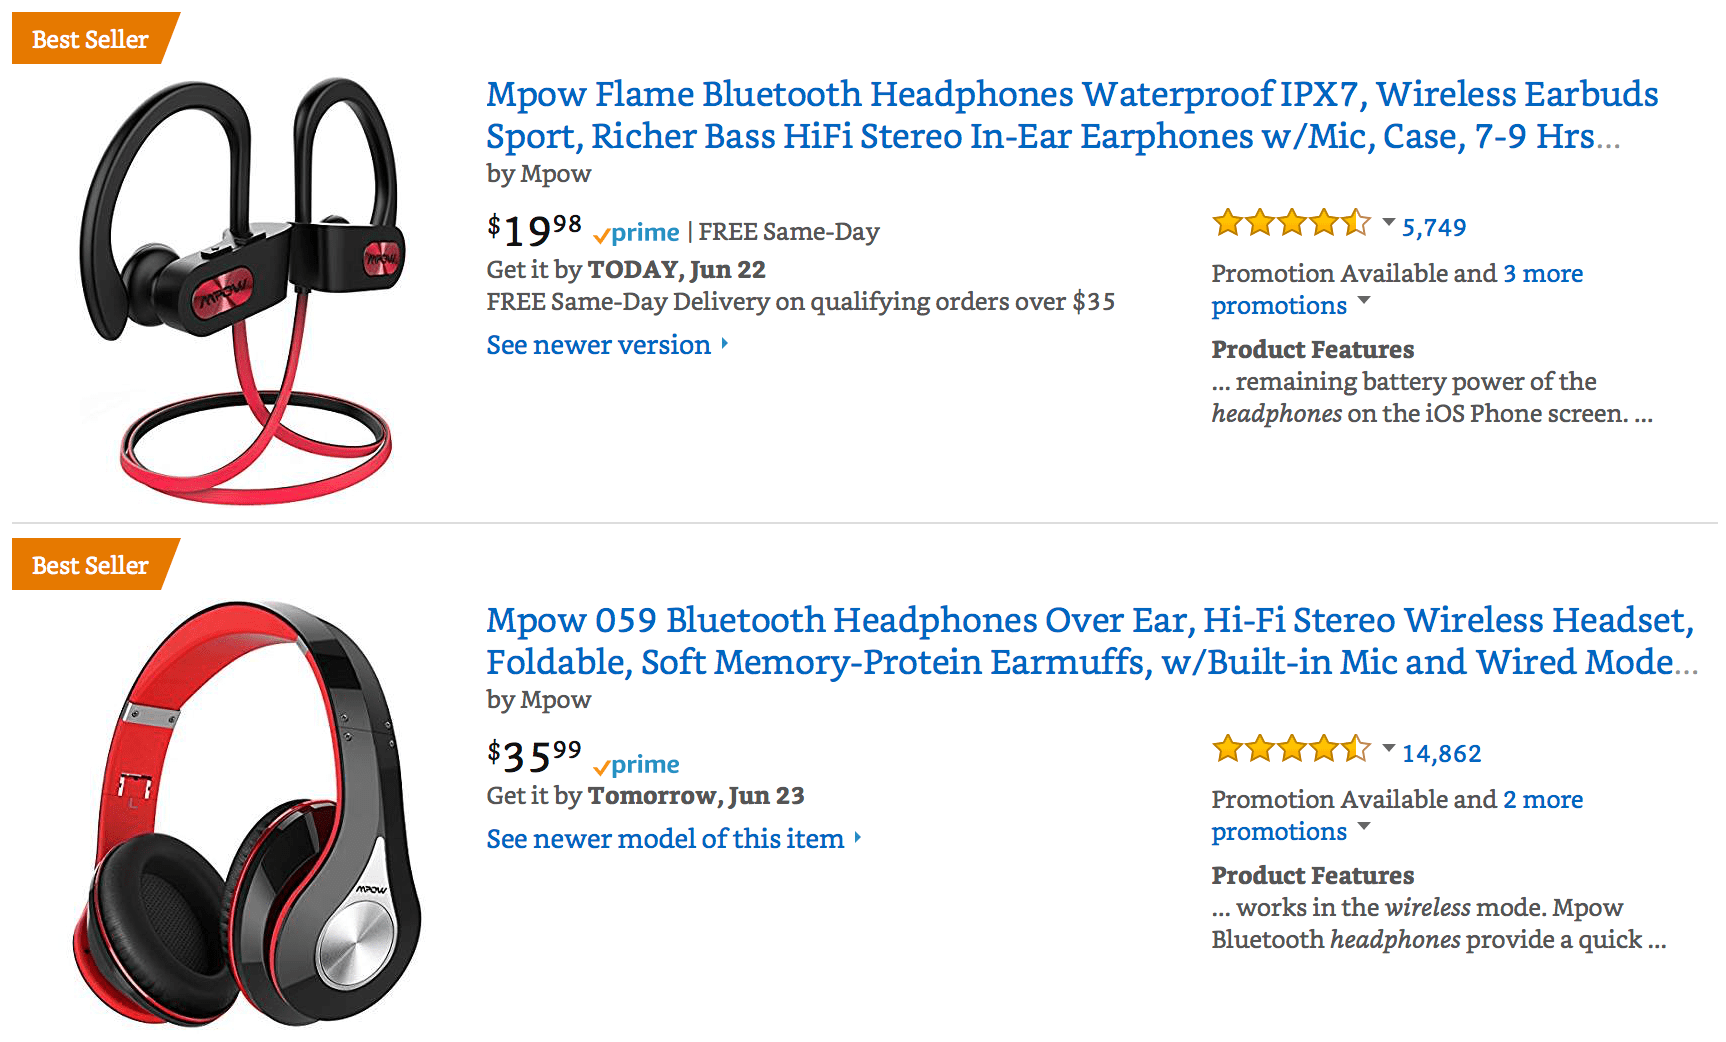This screenshot has width=1726, height=1042.
Task: Expand promotions arrow under Mpow Flame listing
Action: click(1364, 301)
